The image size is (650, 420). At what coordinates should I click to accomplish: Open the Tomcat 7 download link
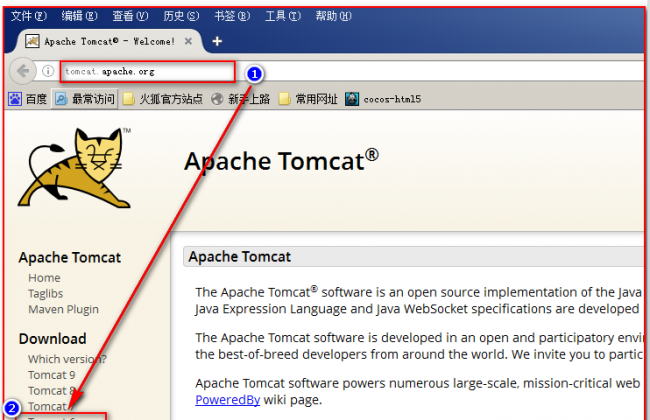pos(52,406)
